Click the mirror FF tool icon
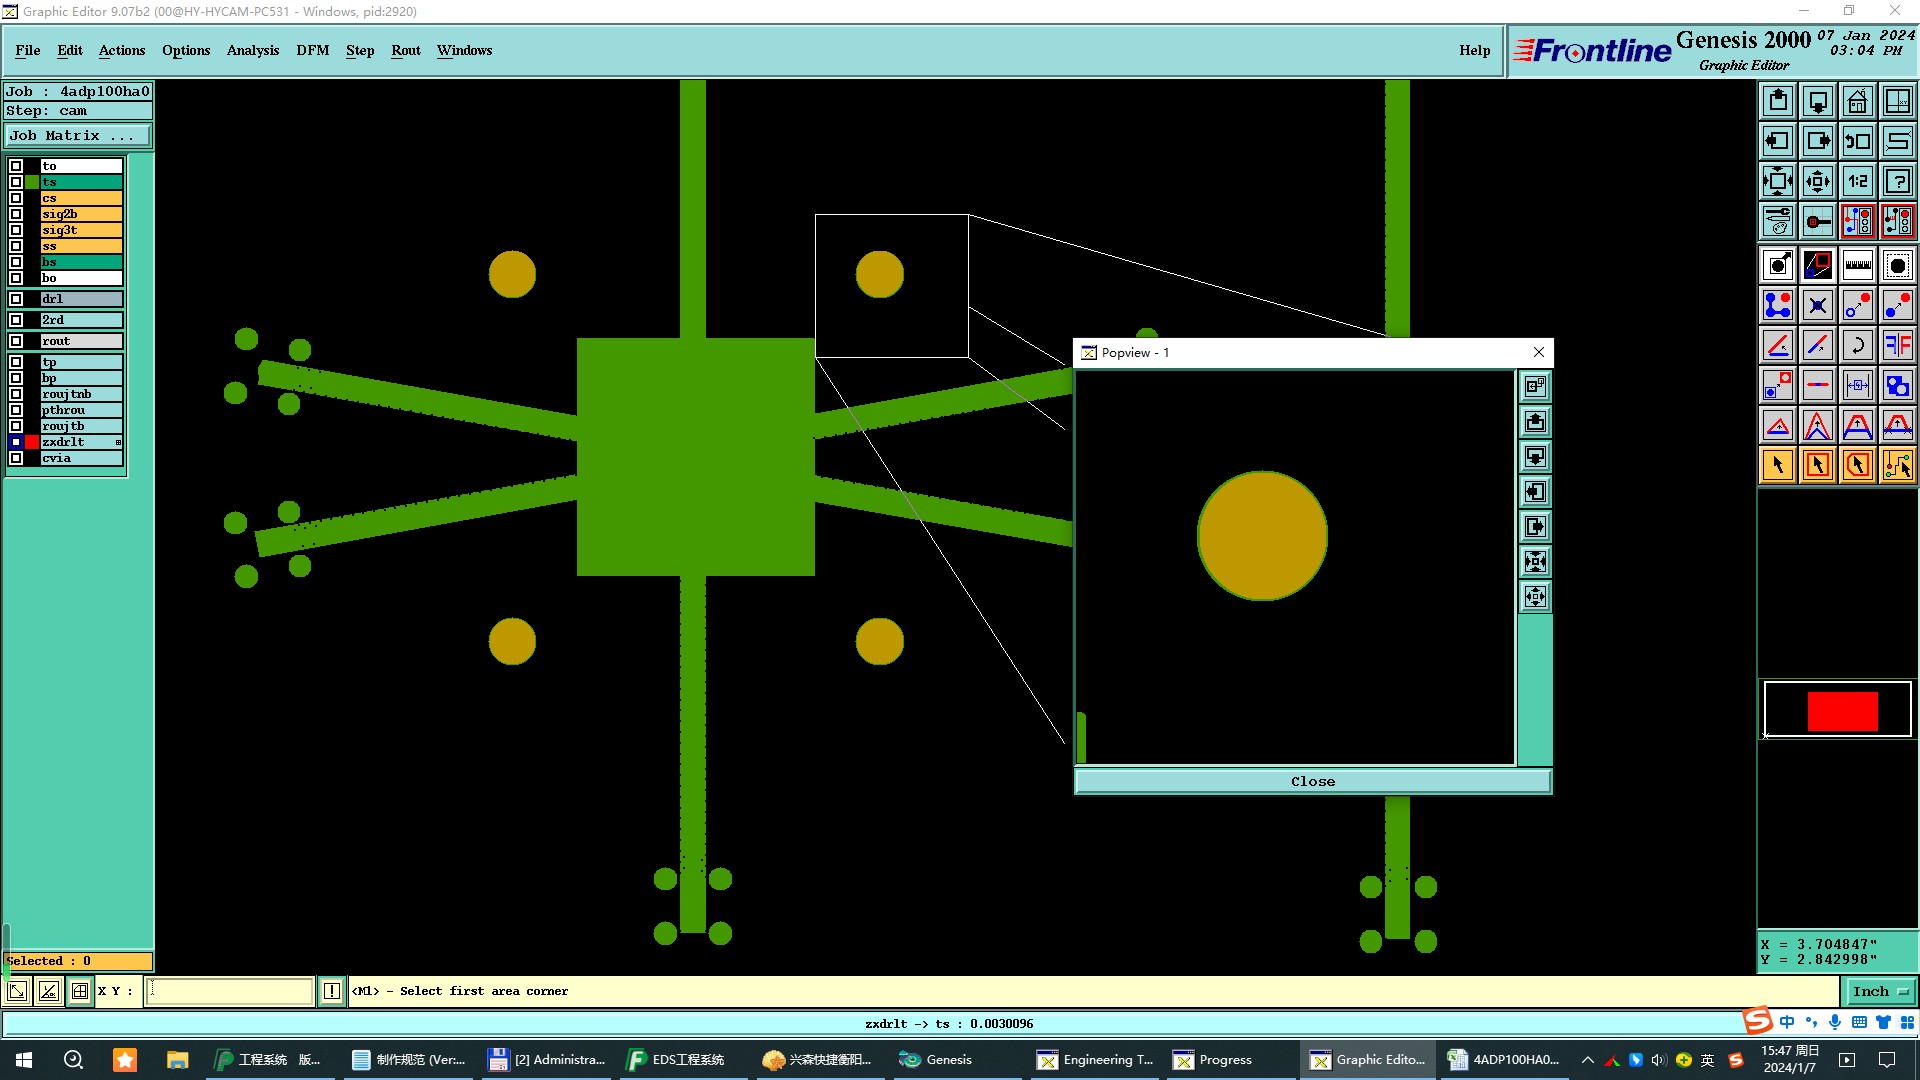 pyautogui.click(x=1897, y=345)
